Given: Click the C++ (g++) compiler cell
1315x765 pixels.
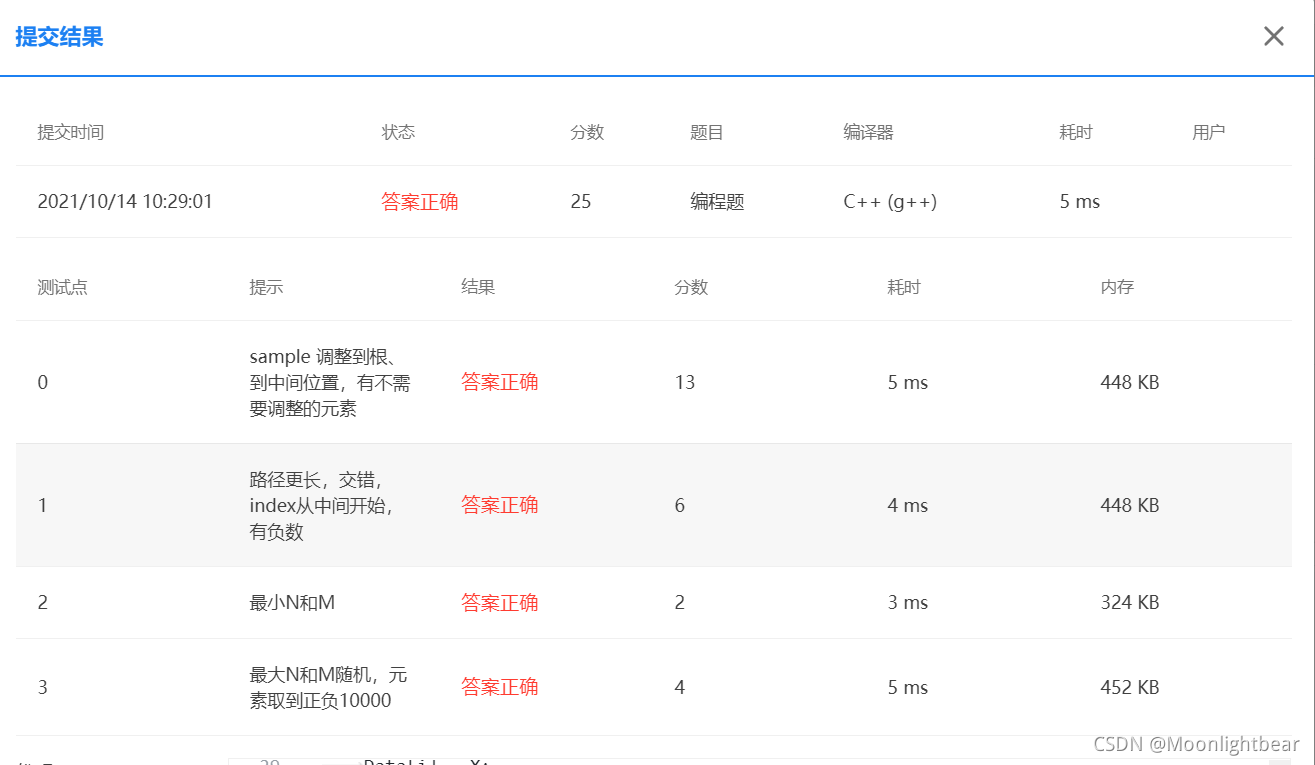Looking at the screenshot, I should 890,202.
